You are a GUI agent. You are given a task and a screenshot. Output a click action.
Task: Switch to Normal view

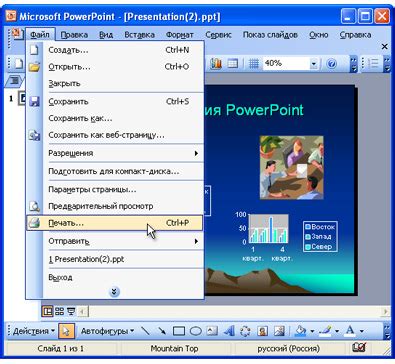point(47,311)
